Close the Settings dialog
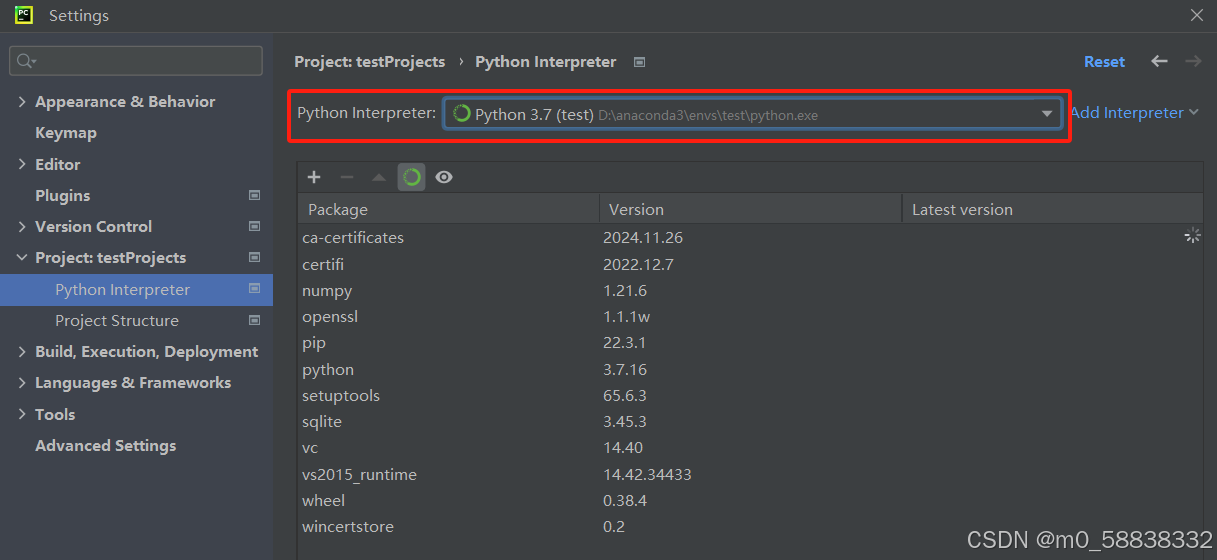Image resolution: width=1217 pixels, height=560 pixels. click(1196, 15)
